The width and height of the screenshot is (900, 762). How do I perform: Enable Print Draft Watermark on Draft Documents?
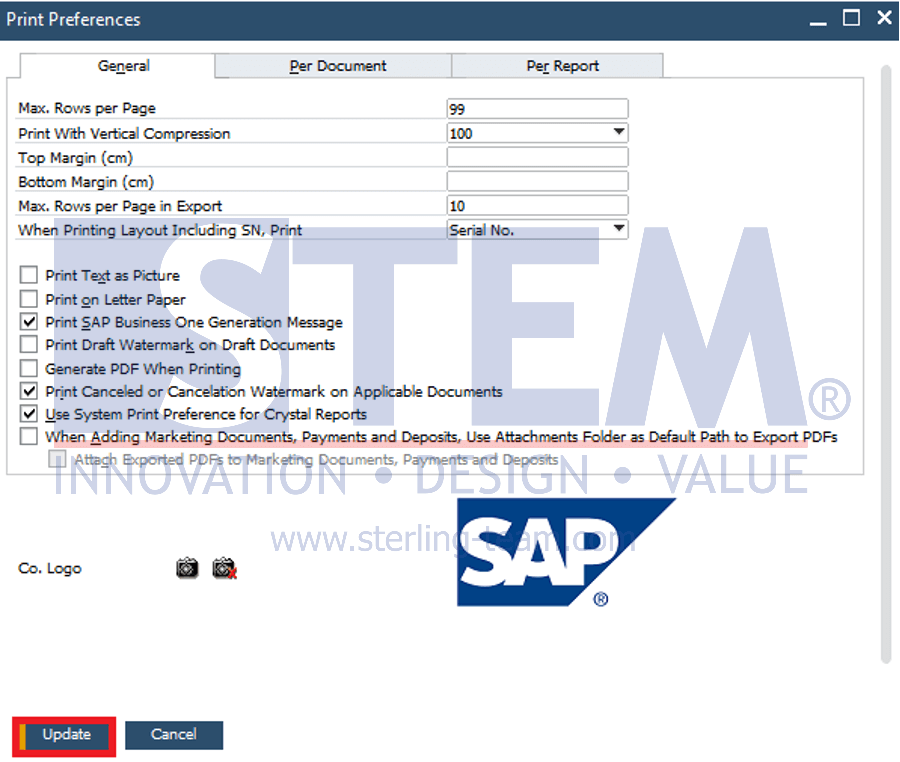[x=29, y=344]
